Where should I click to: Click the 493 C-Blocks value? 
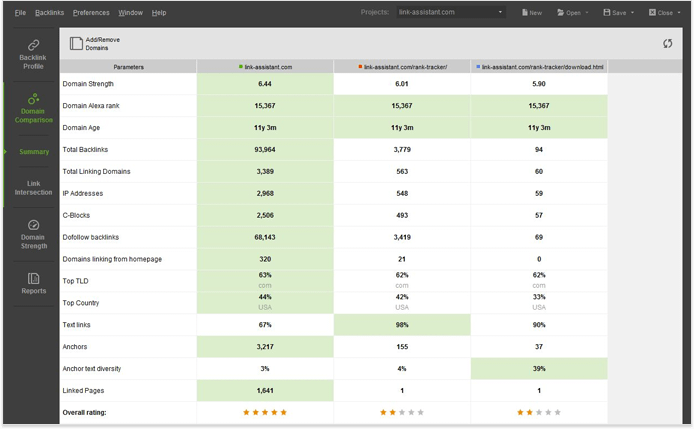pyautogui.click(x=402, y=215)
